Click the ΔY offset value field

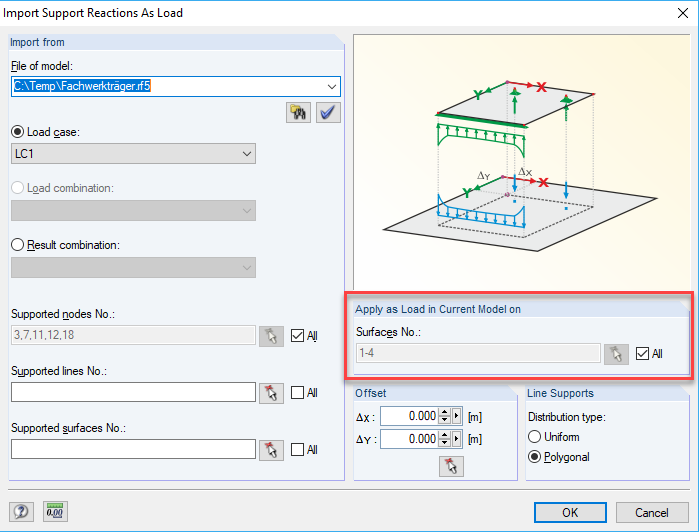pos(410,439)
